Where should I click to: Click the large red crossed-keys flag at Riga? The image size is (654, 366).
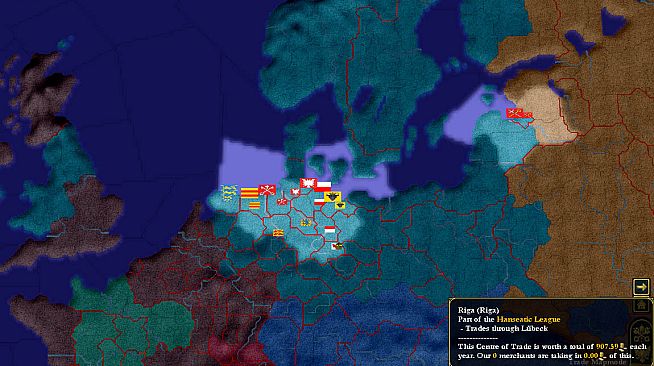coord(514,113)
